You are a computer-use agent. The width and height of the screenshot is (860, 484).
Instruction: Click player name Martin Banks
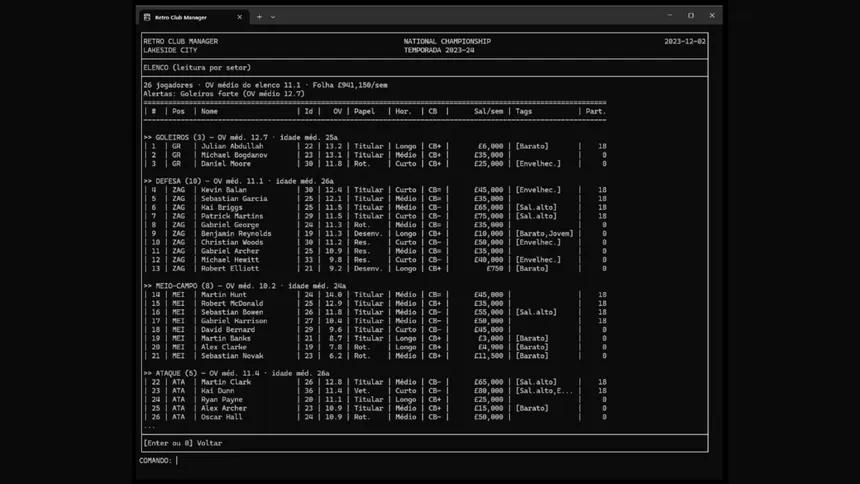226,339
